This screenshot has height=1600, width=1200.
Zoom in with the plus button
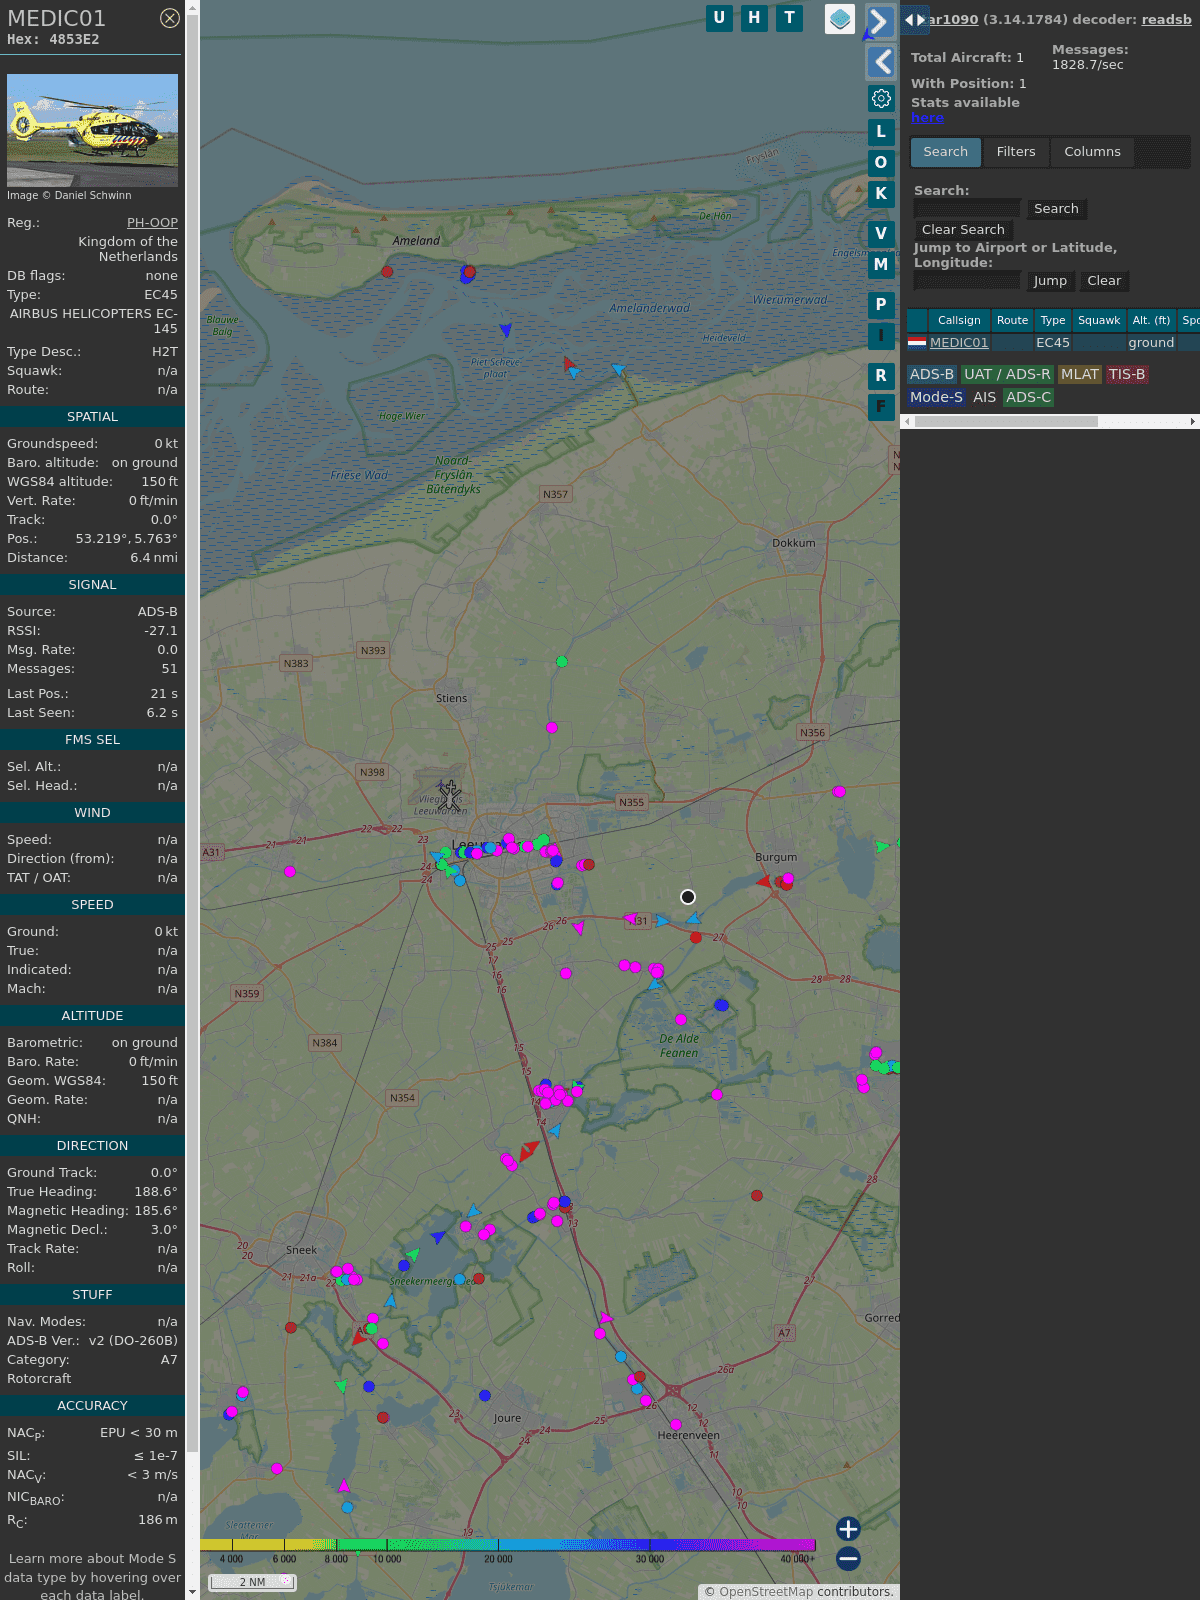point(848,1528)
